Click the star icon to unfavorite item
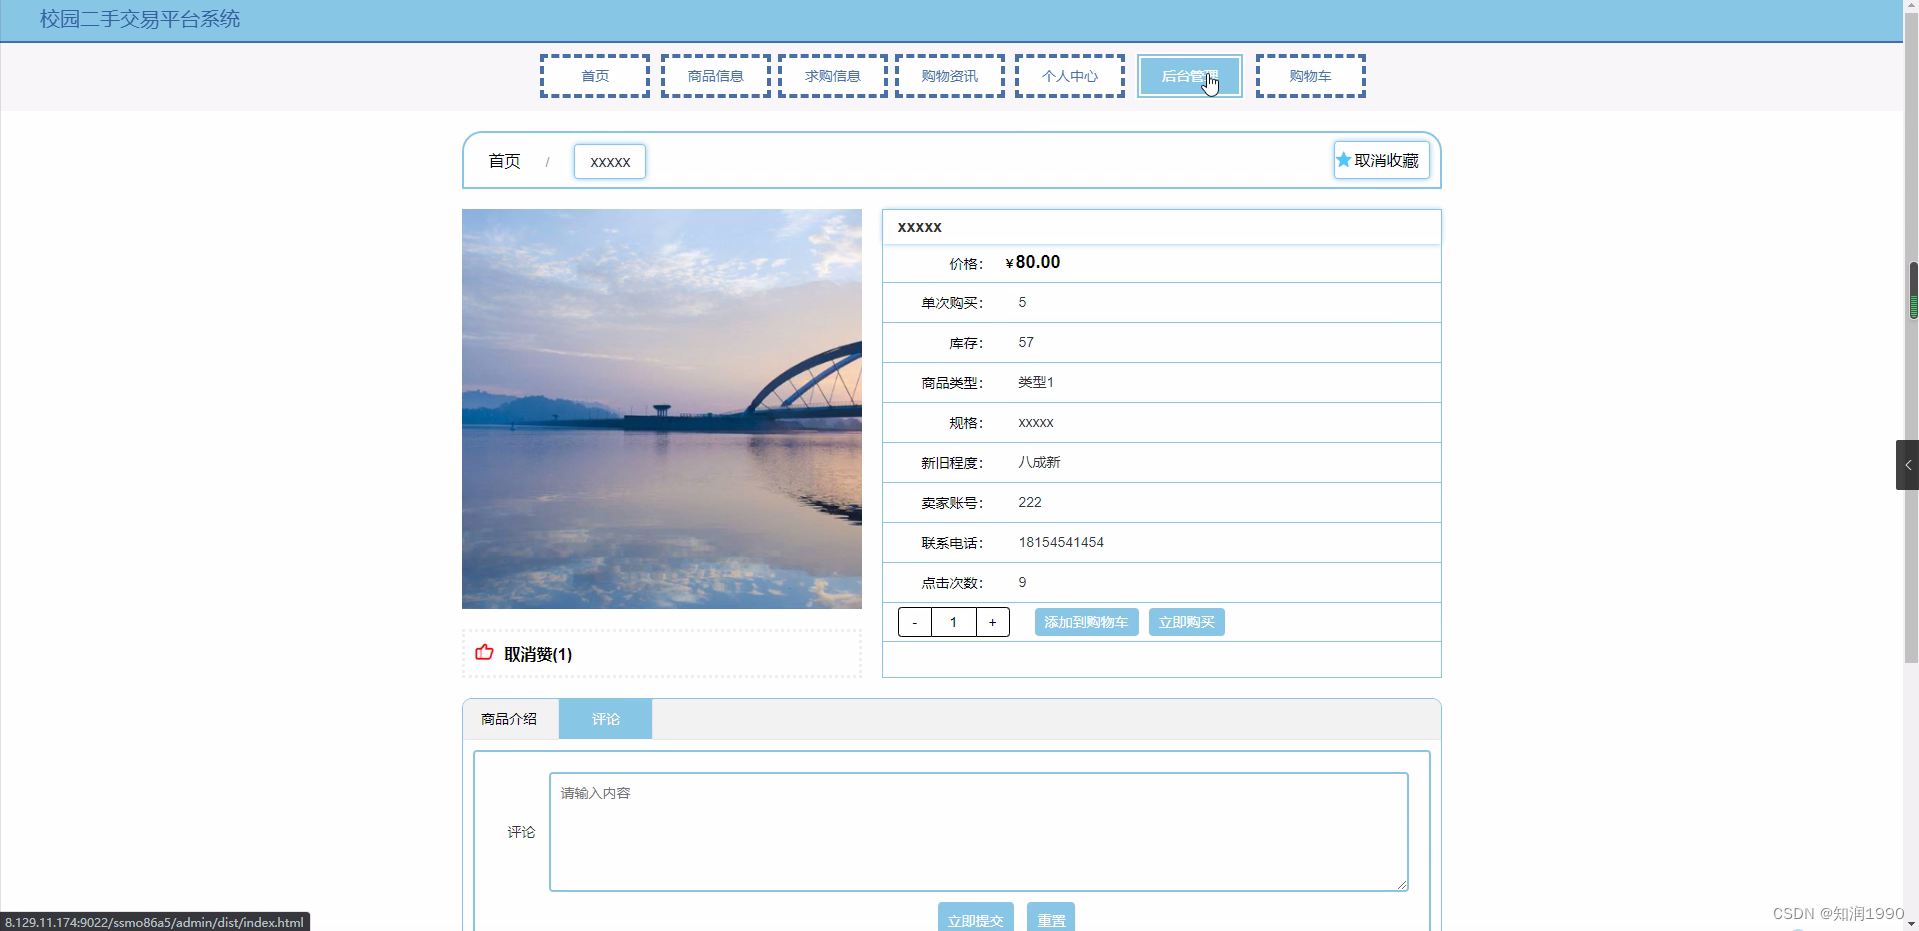 [1343, 159]
